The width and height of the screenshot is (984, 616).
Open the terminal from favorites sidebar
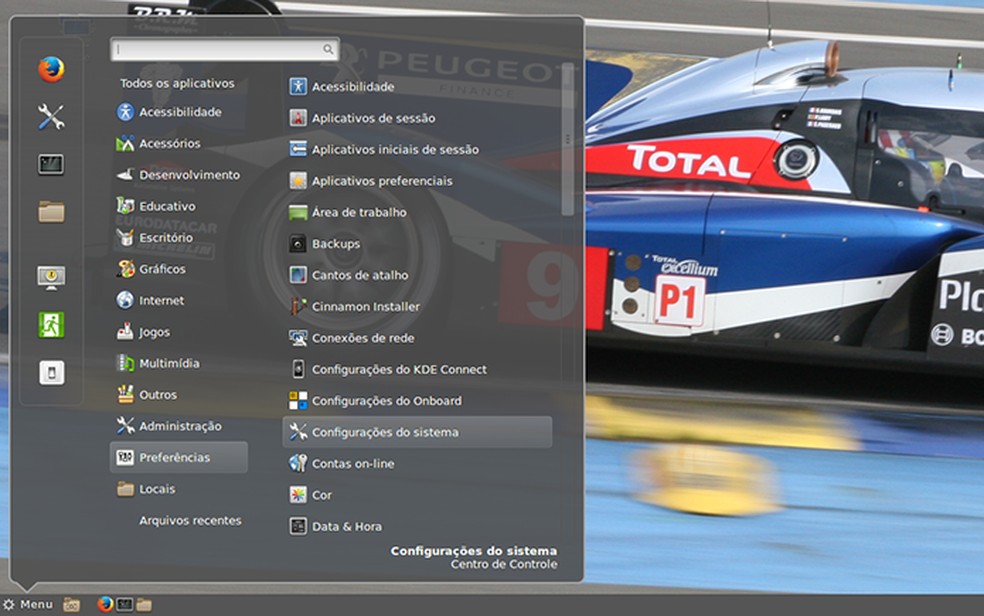pos(51,164)
